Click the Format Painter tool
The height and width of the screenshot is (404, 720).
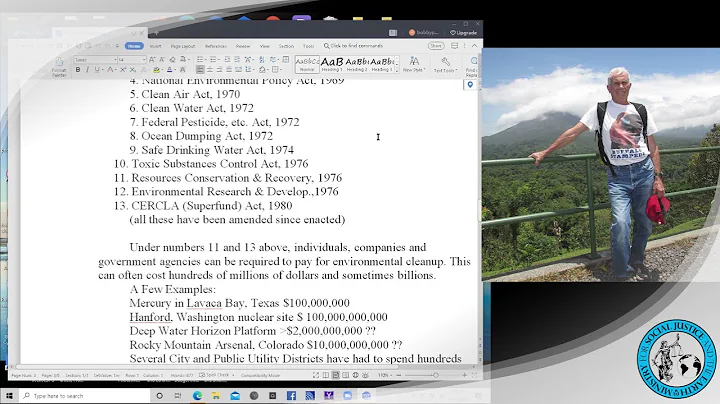pos(59,67)
